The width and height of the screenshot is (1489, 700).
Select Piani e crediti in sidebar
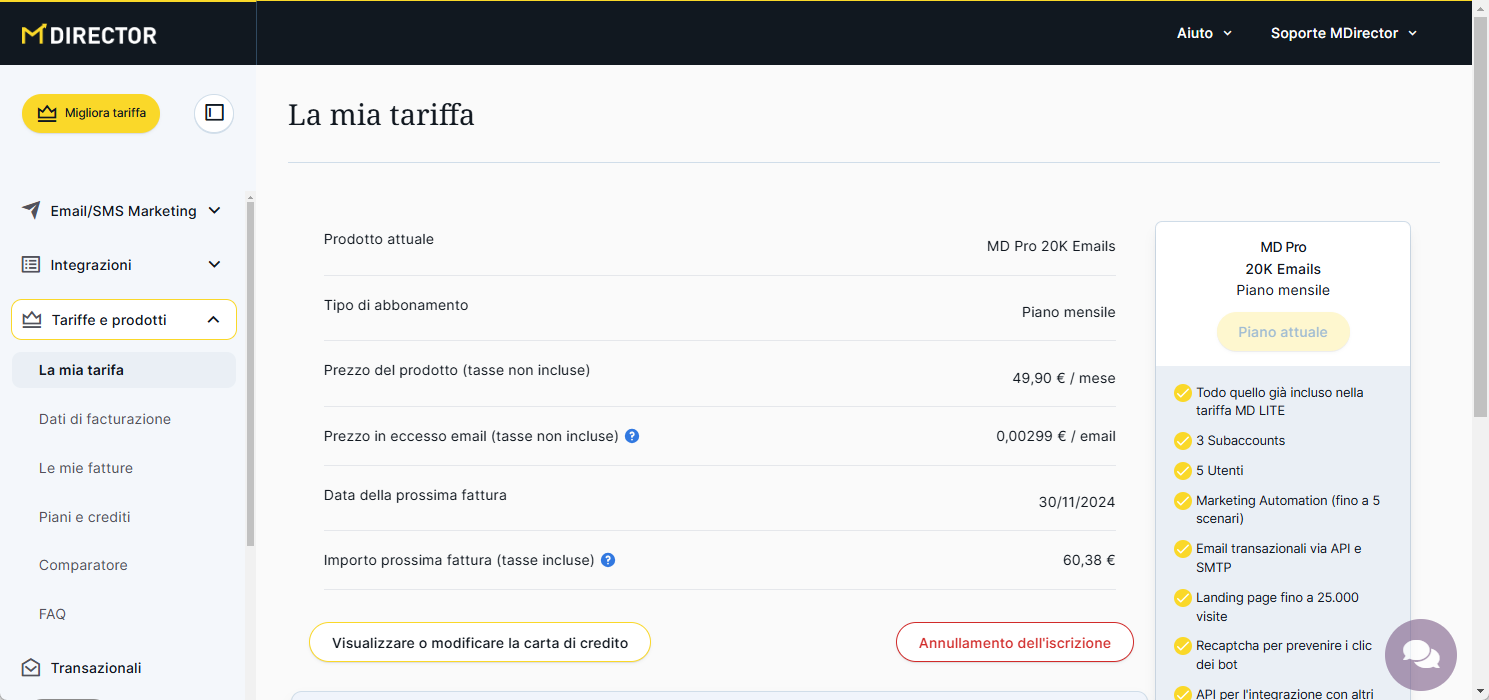tap(85, 517)
